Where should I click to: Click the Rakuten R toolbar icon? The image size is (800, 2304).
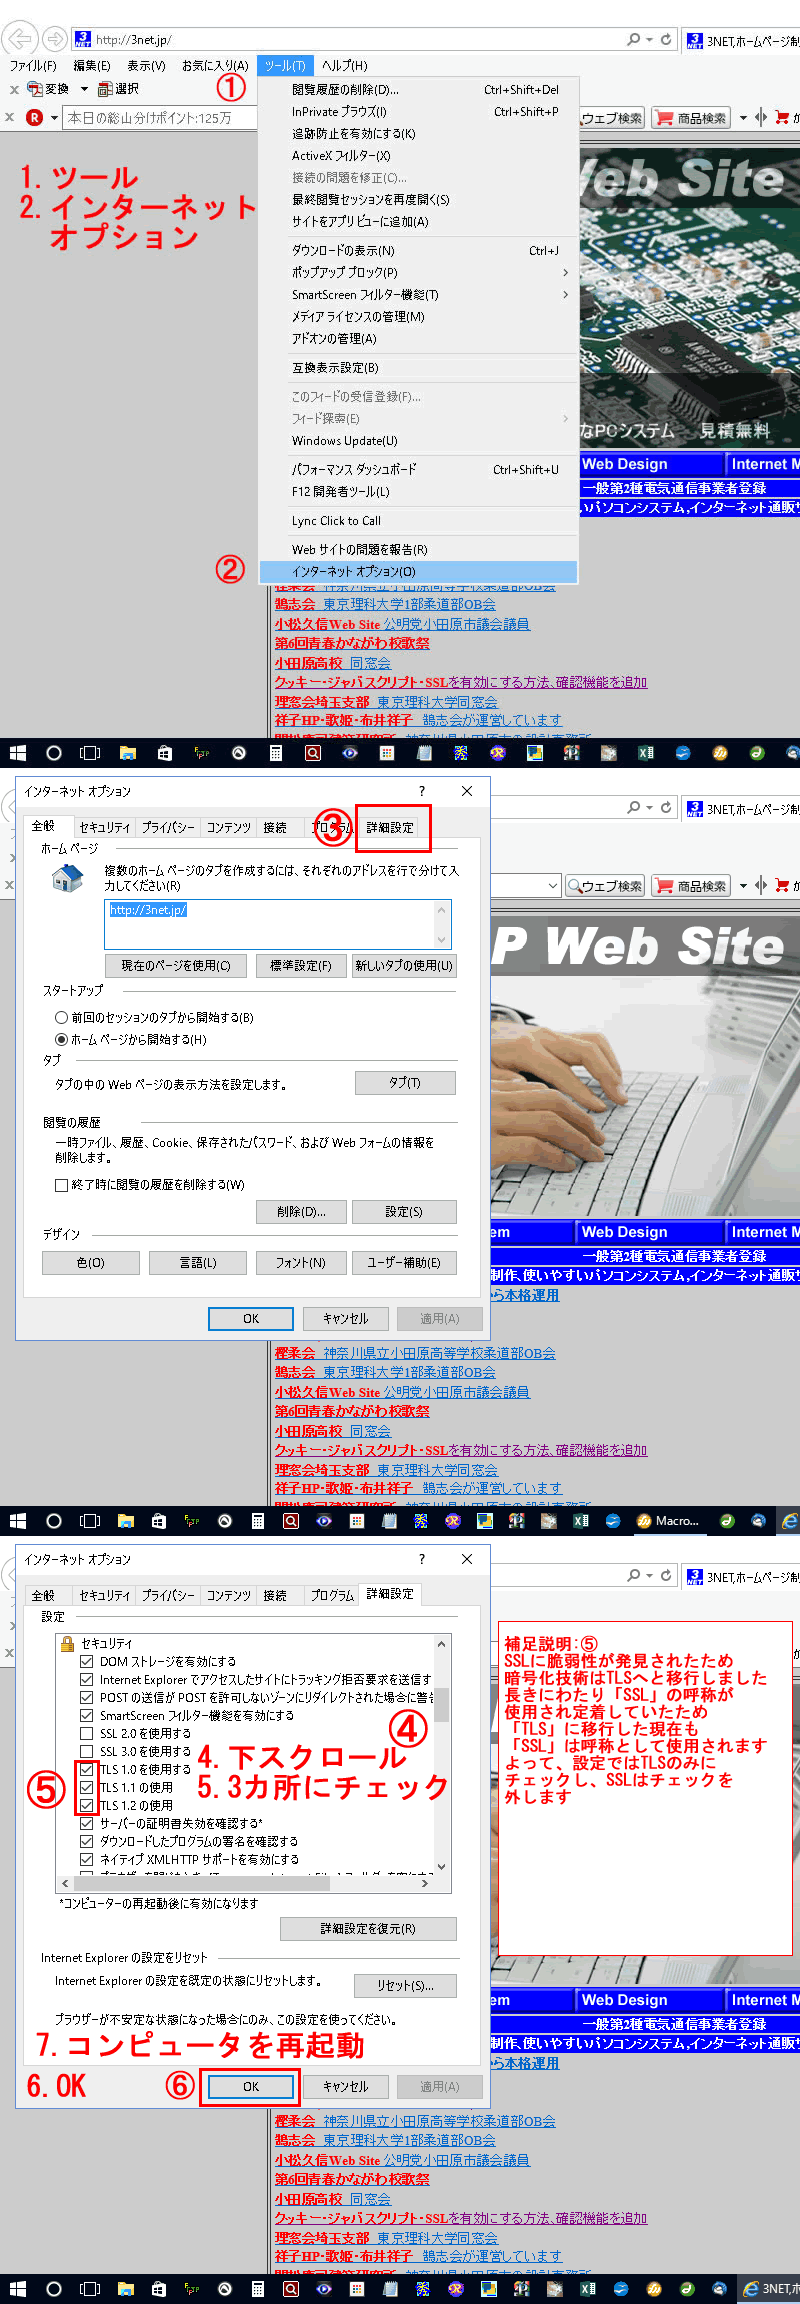click(x=34, y=117)
